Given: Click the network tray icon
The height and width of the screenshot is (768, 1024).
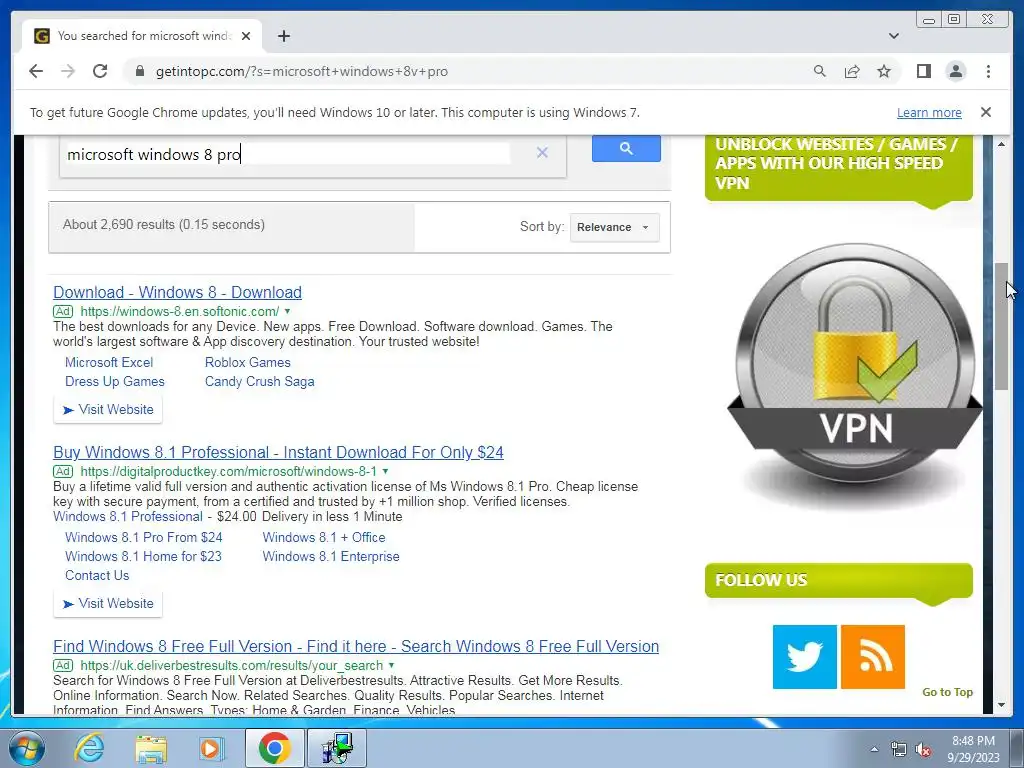Looking at the screenshot, I should [x=899, y=749].
